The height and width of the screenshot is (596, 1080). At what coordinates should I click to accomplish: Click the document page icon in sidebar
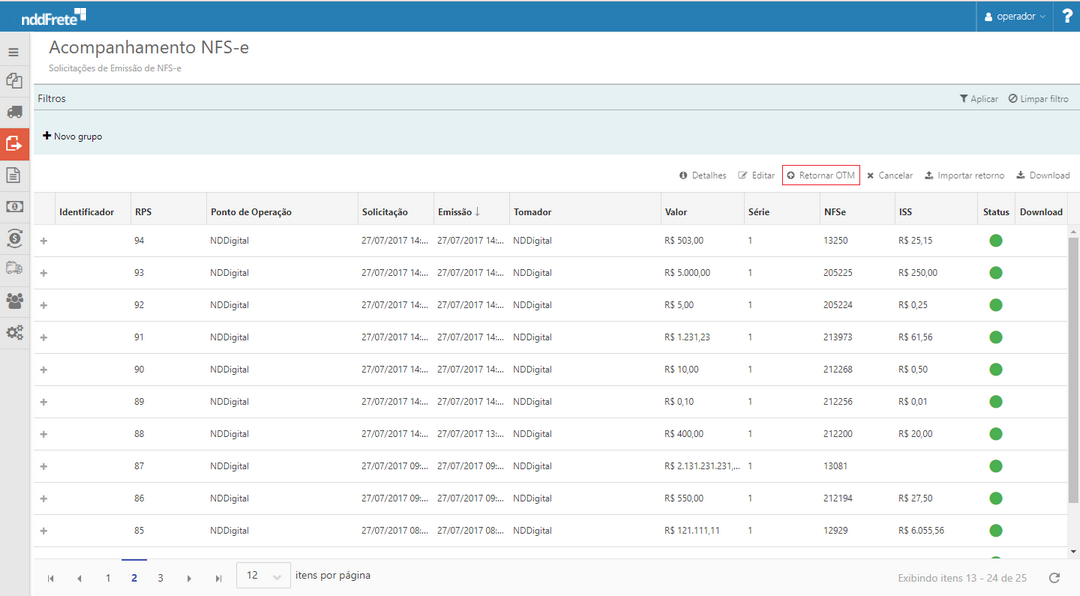(x=14, y=176)
